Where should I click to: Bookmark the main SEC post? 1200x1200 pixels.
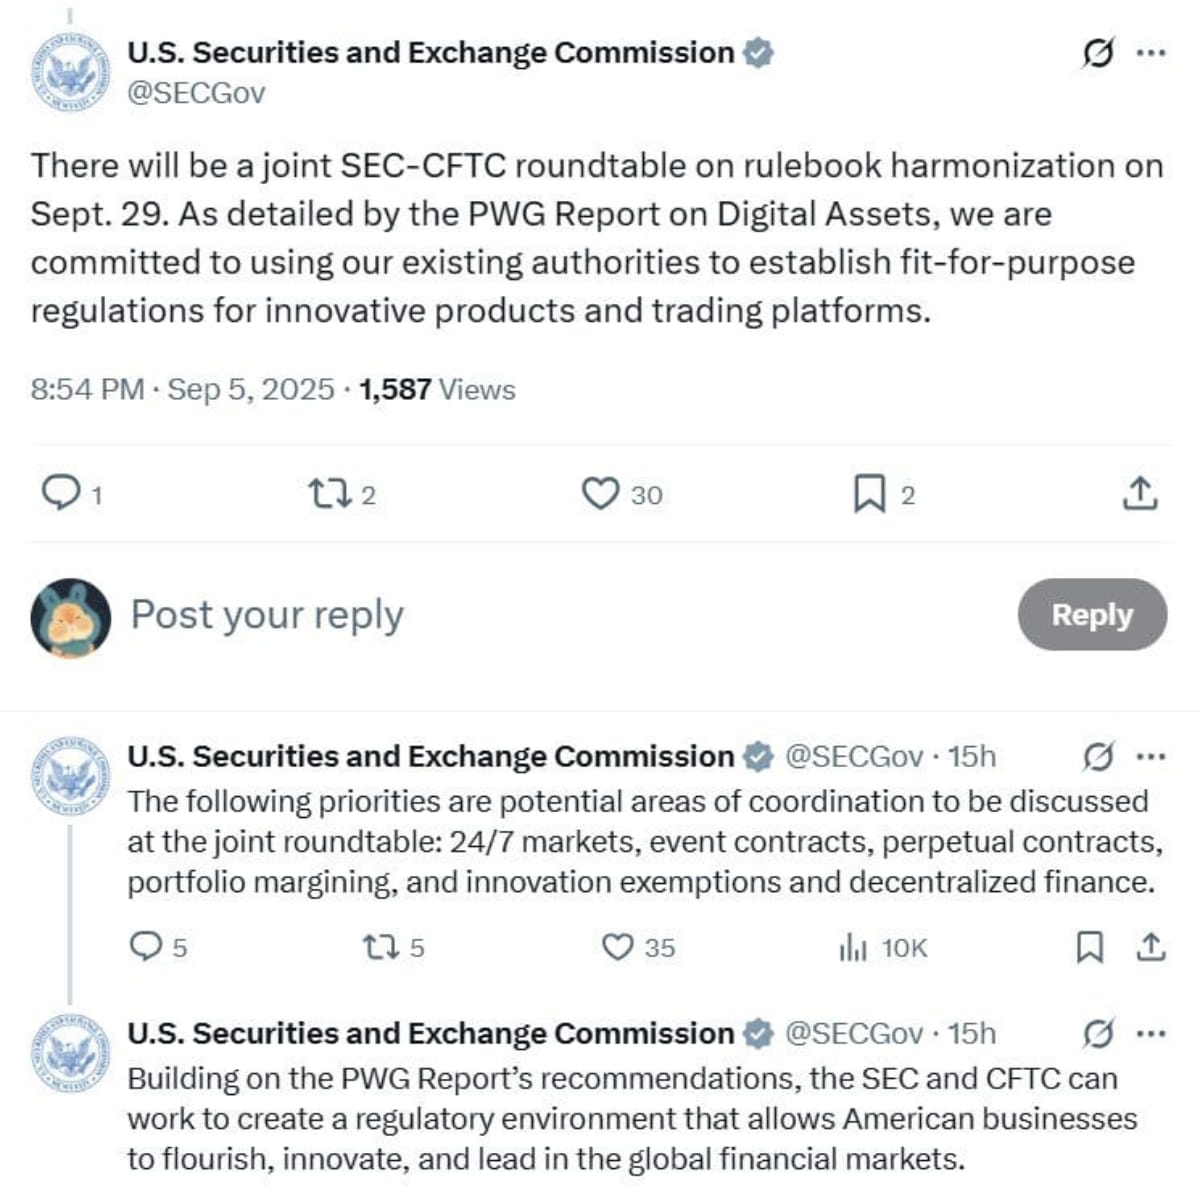point(869,494)
